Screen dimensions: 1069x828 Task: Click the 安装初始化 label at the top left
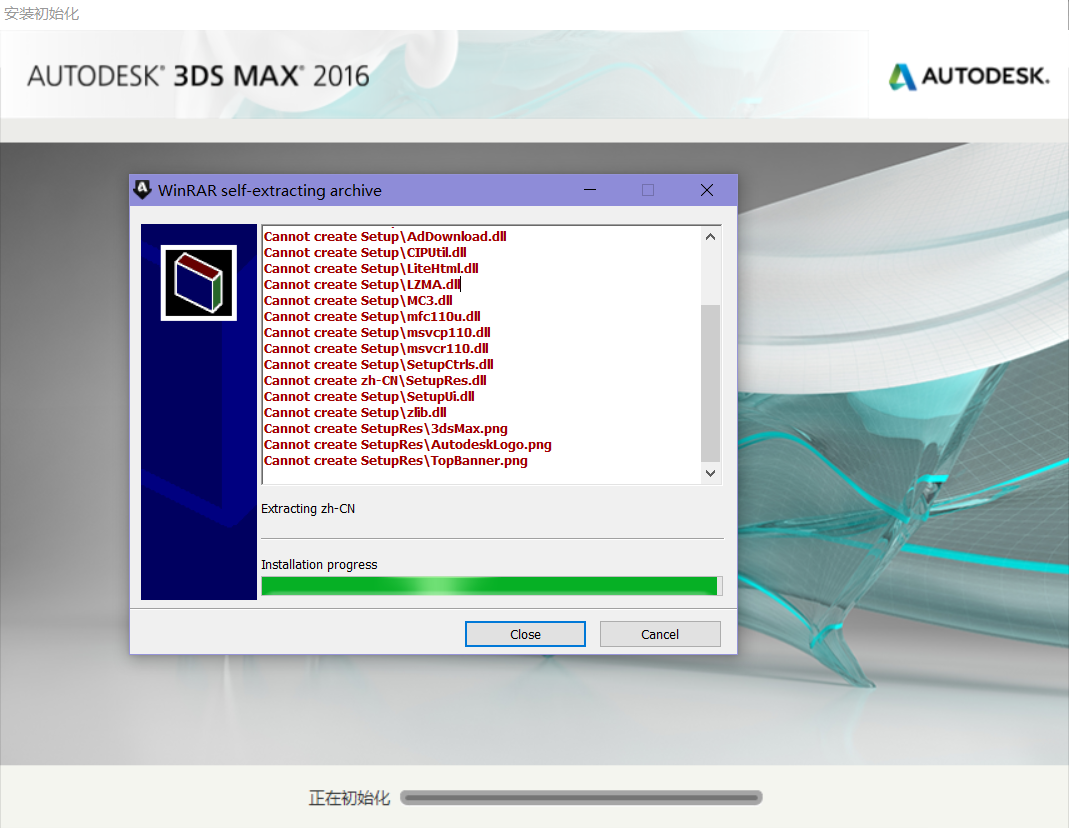(41, 14)
